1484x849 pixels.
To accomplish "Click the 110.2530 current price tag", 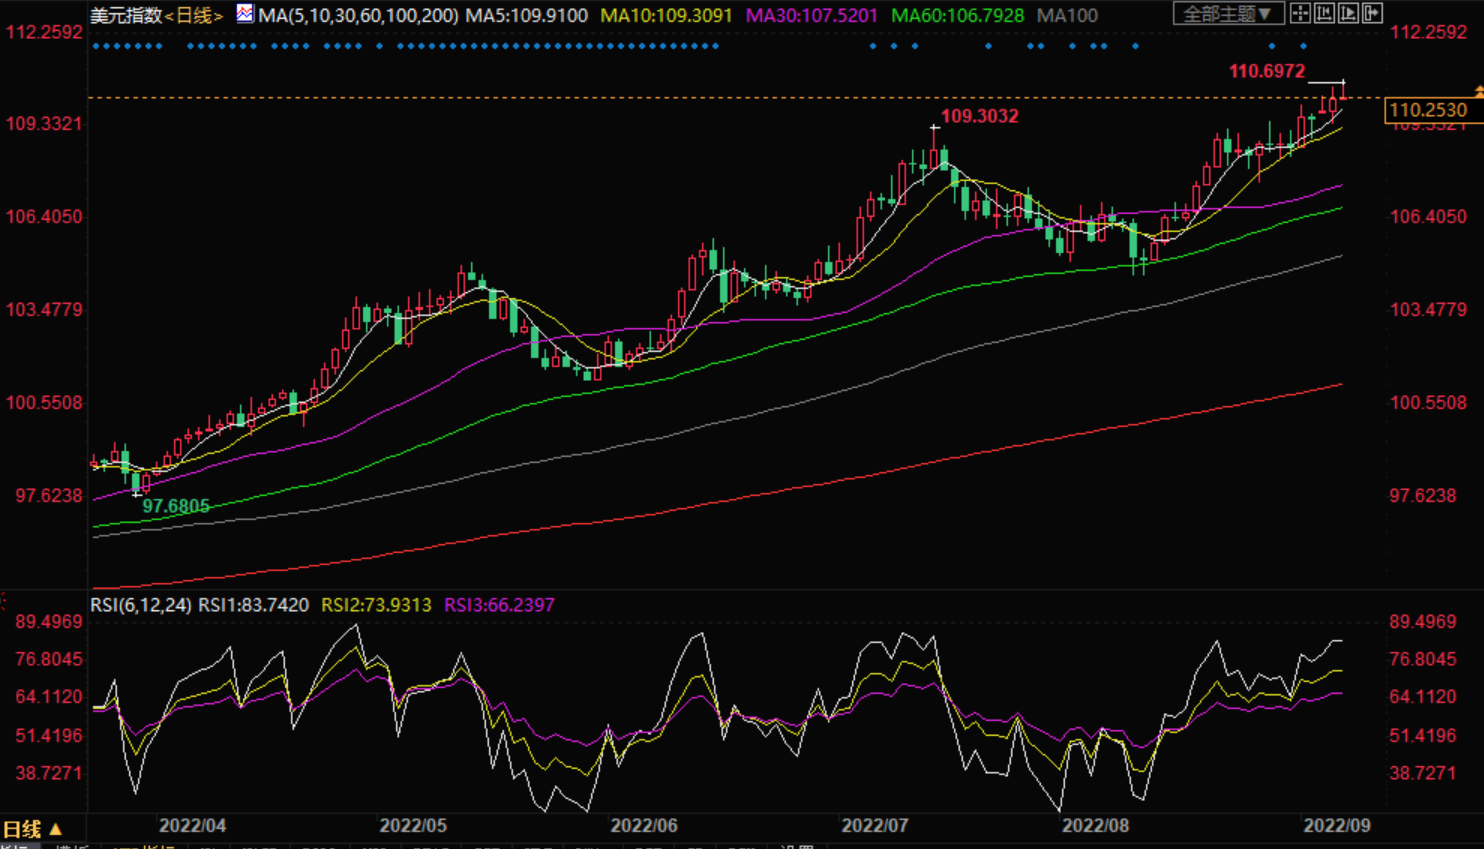I will [x=1427, y=110].
